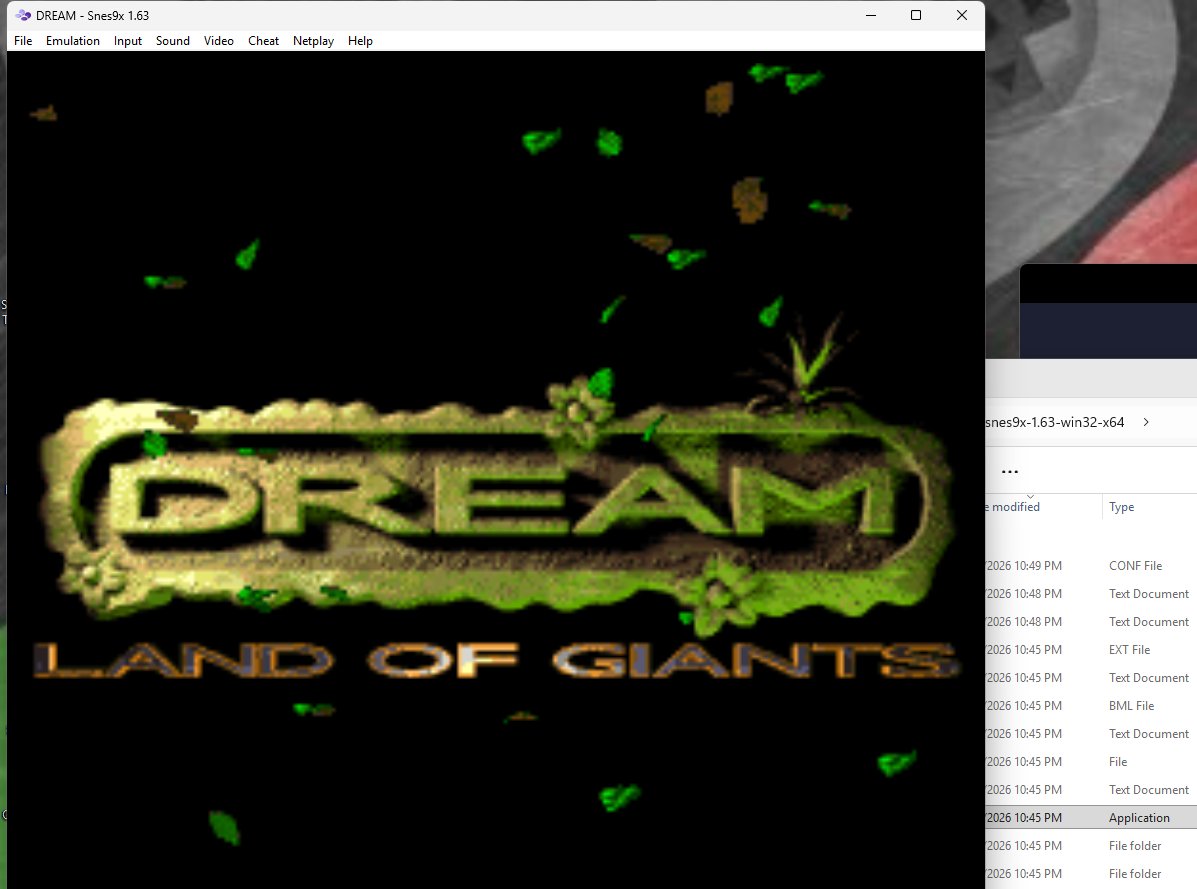Open the Netplay menu
Screen dimensions: 1197x889
tap(313, 41)
